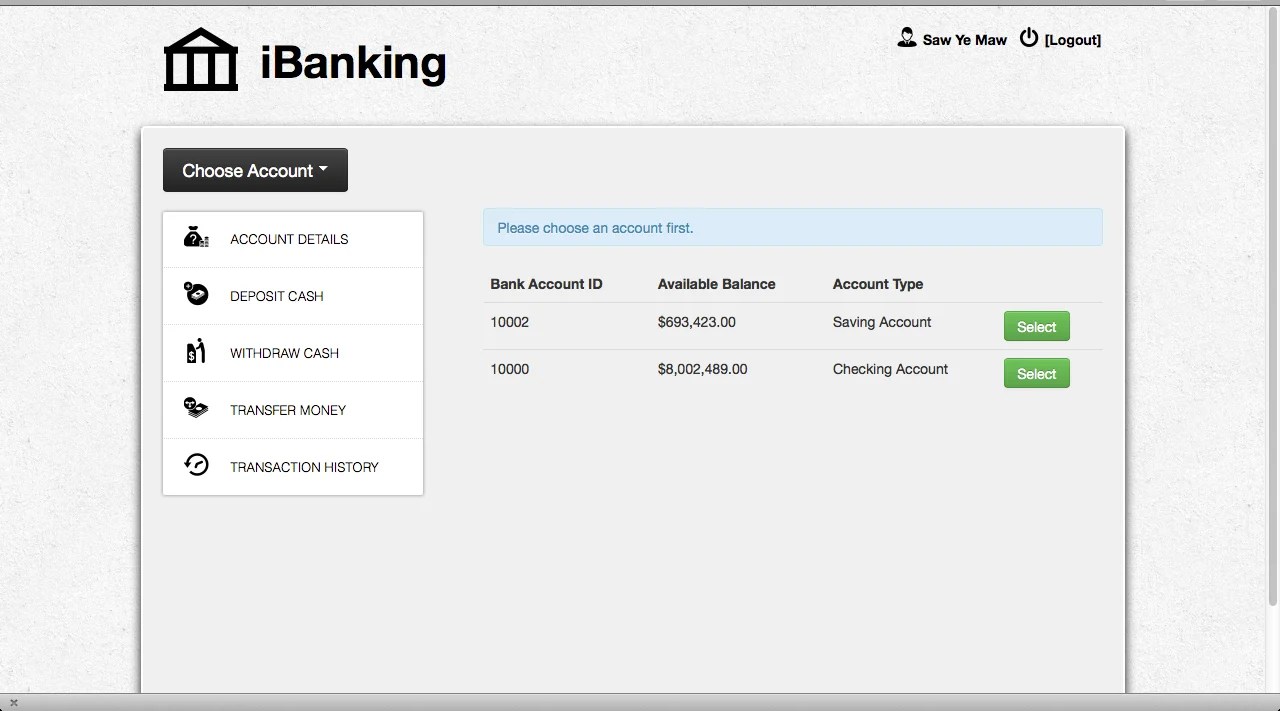Image resolution: width=1280 pixels, height=711 pixels.
Task: Click the Bank Account ID column header
Action: 546,284
